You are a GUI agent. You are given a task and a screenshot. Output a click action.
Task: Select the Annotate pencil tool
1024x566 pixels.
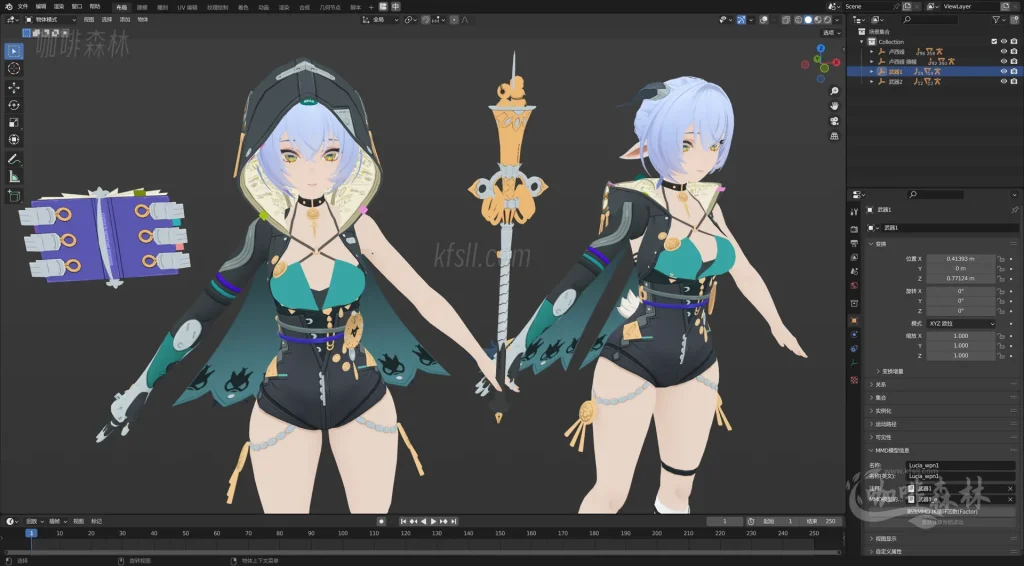click(14, 159)
